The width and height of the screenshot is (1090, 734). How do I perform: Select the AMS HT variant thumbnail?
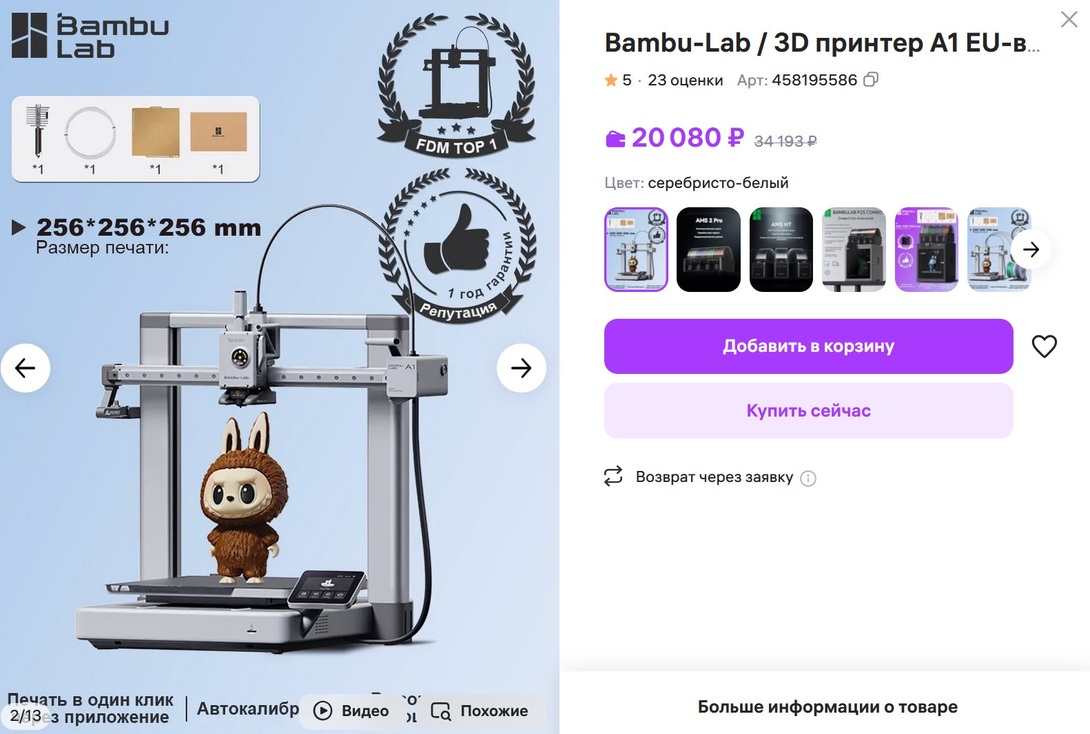tap(781, 249)
